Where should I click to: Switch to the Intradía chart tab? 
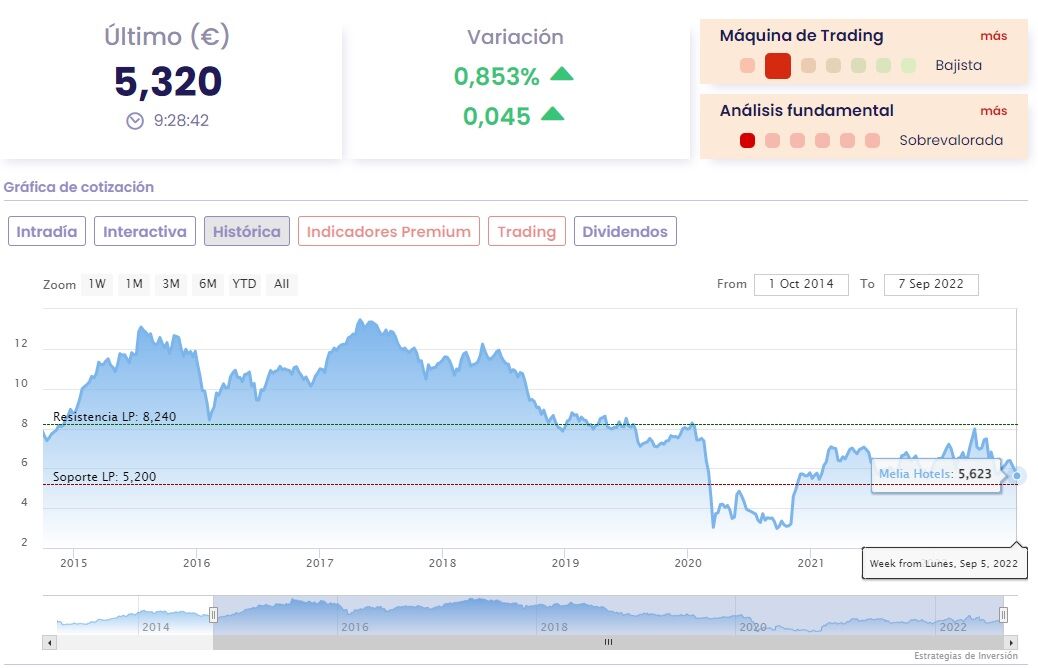tap(47, 232)
